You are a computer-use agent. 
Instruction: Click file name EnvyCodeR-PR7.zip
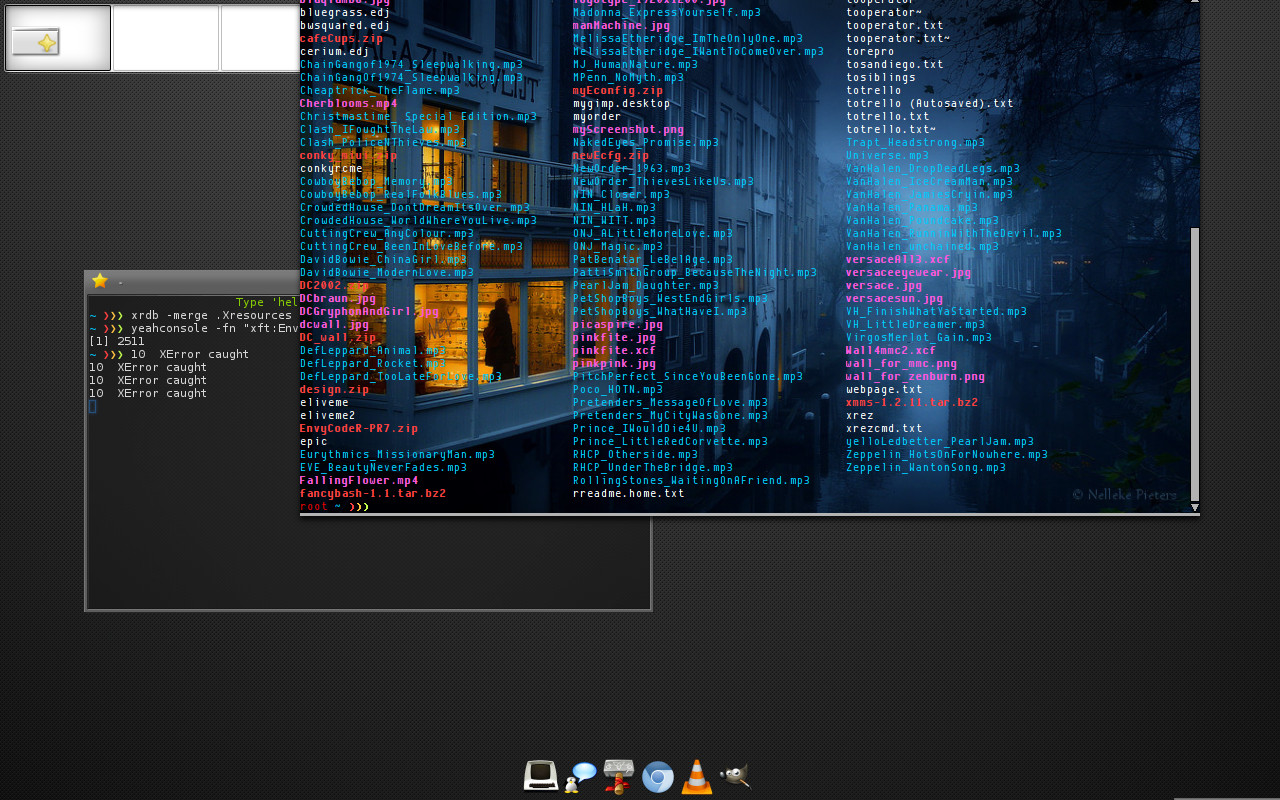pyautogui.click(x=358, y=428)
